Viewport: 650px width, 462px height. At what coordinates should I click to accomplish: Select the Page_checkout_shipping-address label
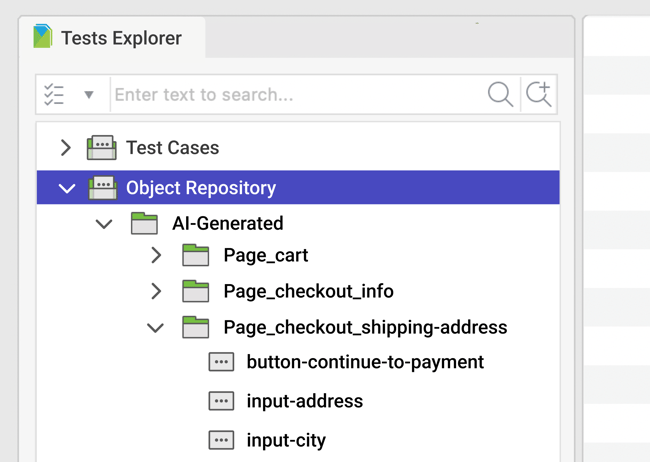pos(365,328)
